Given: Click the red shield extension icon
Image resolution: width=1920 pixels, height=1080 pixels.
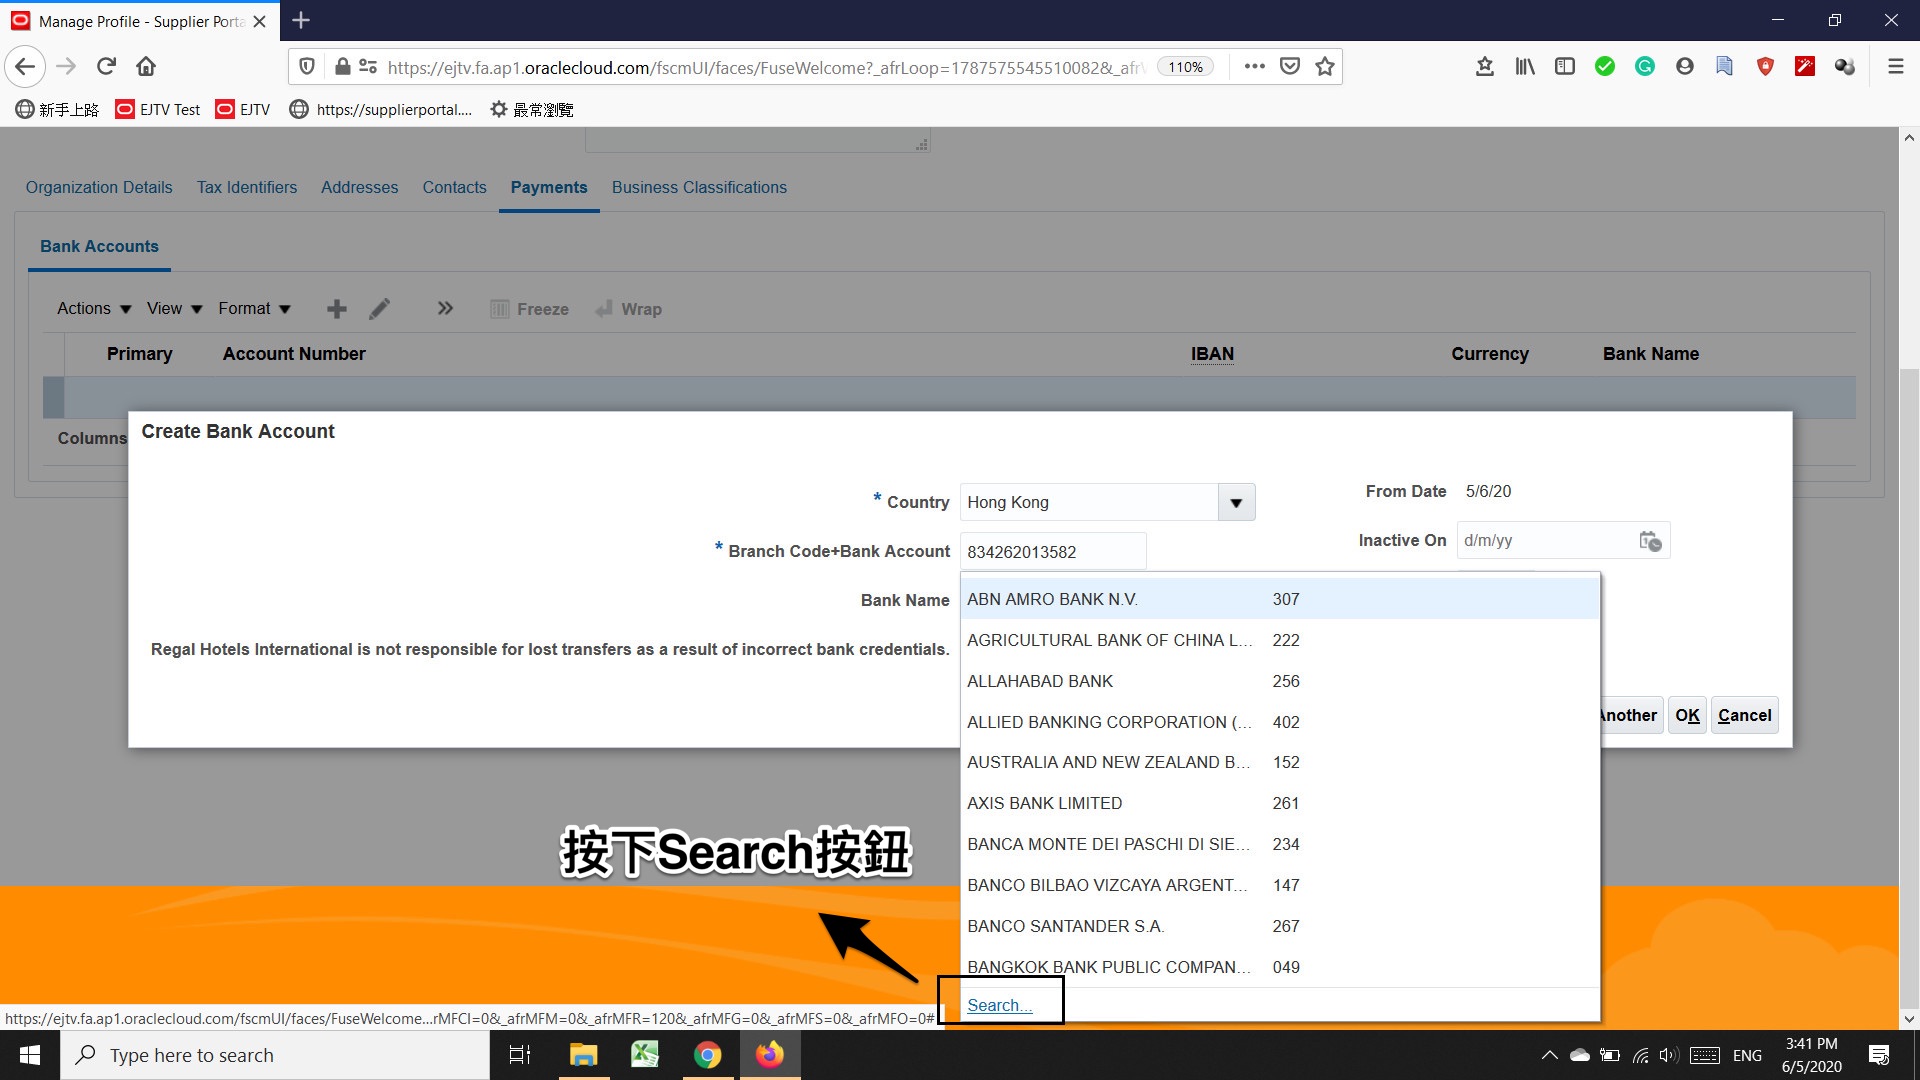Looking at the screenshot, I should (1765, 67).
